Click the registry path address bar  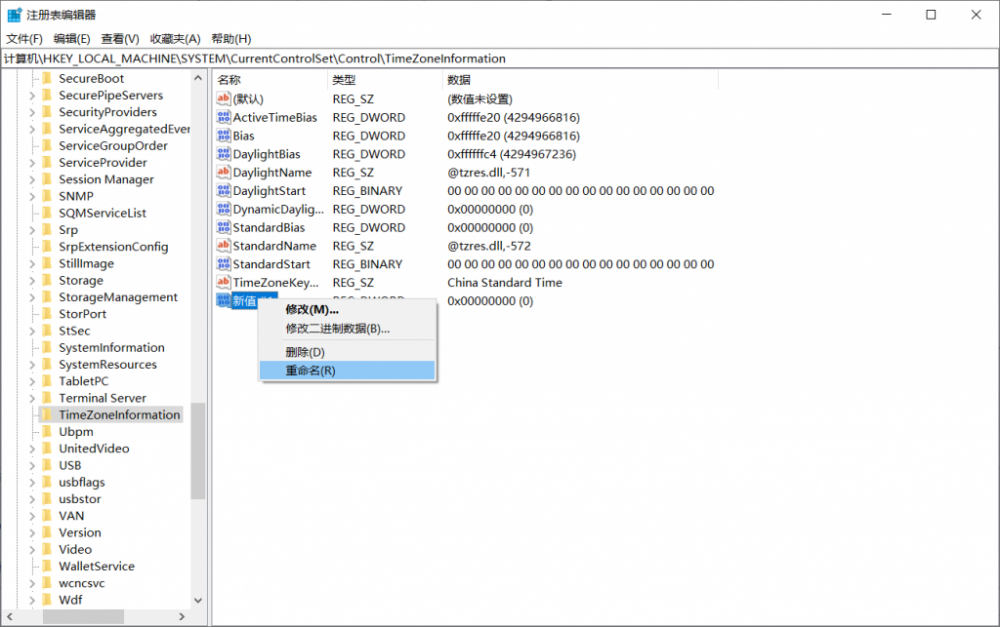(500, 58)
